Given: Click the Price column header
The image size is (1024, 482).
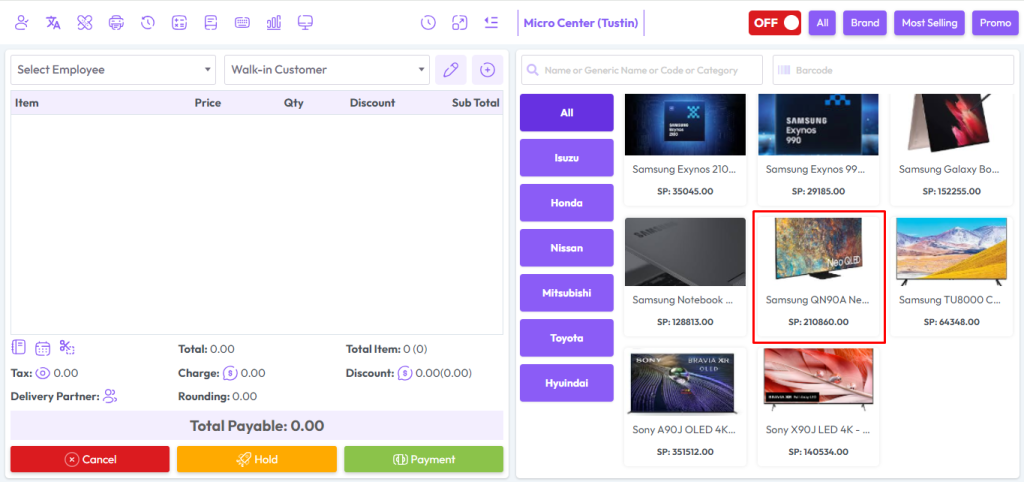Looking at the screenshot, I should pyautogui.click(x=208, y=103).
